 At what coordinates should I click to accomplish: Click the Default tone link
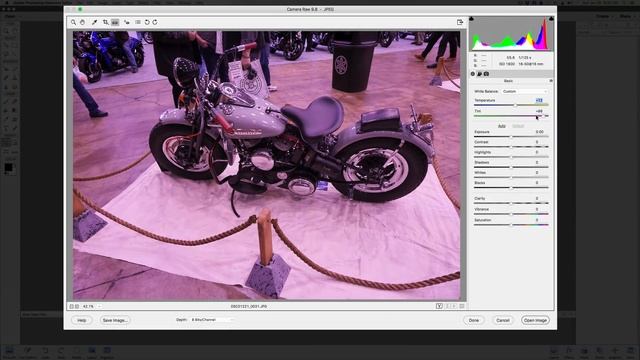tap(518, 126)
